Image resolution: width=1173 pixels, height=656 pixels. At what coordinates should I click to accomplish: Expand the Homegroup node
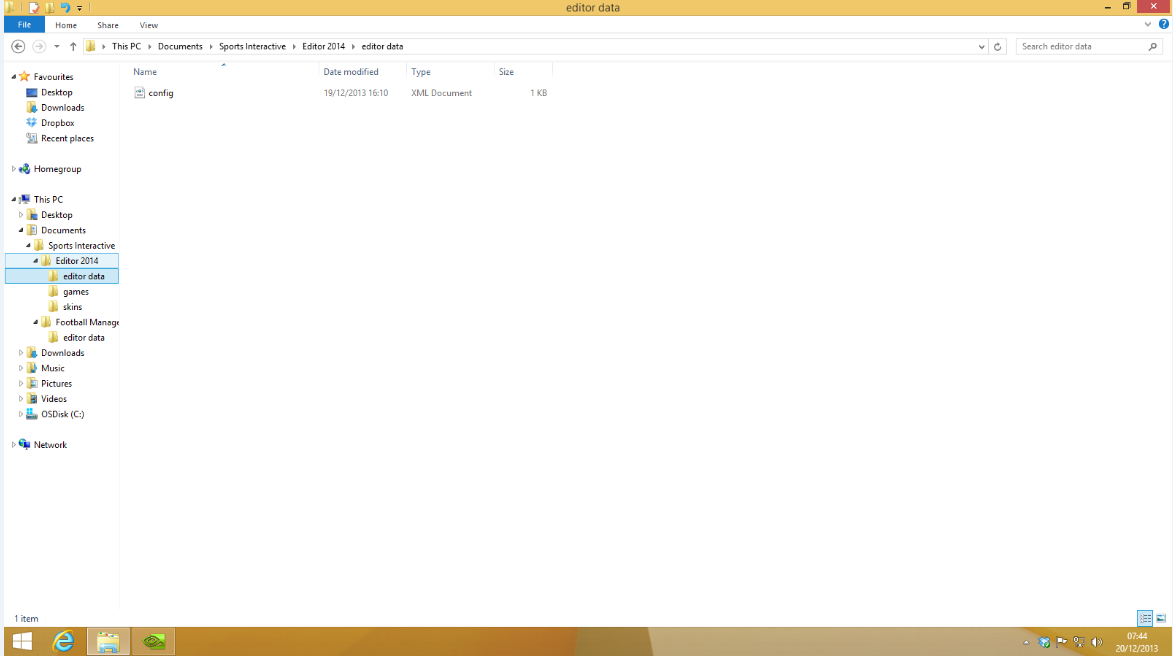(x=13, y=169)
